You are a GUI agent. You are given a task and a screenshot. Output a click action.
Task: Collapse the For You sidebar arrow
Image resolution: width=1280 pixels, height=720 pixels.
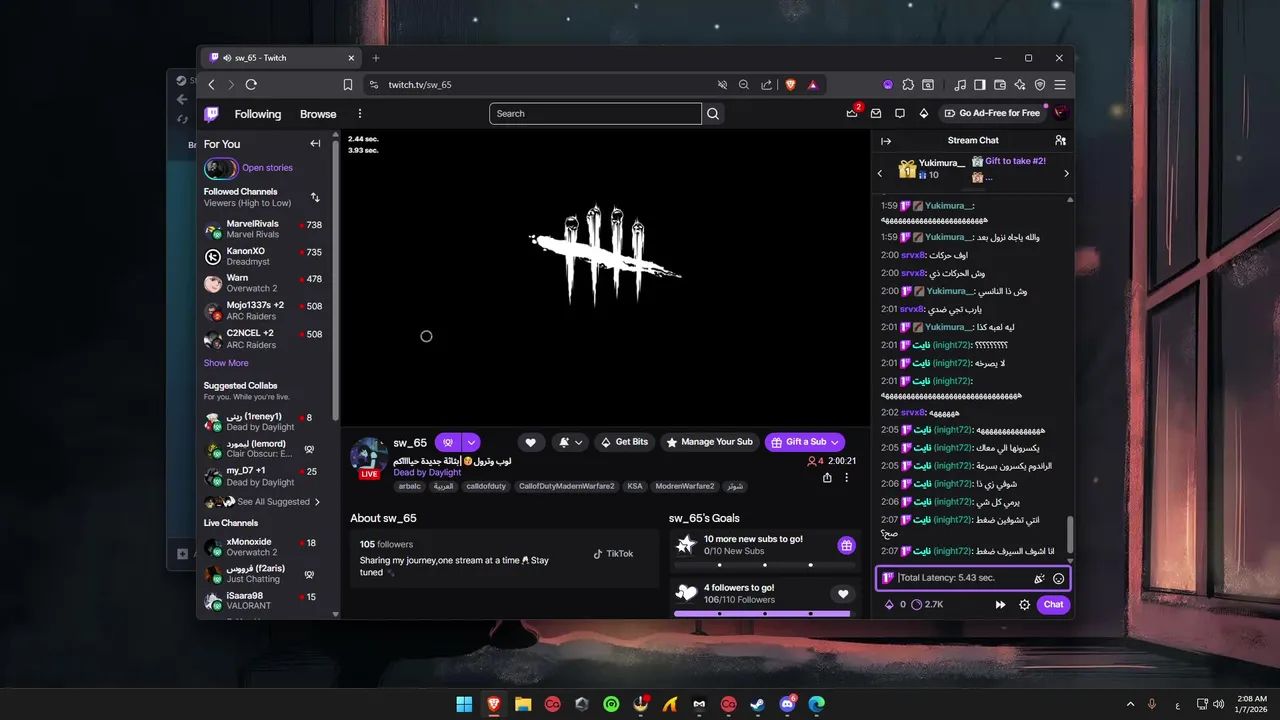click(x=315, y=144)
